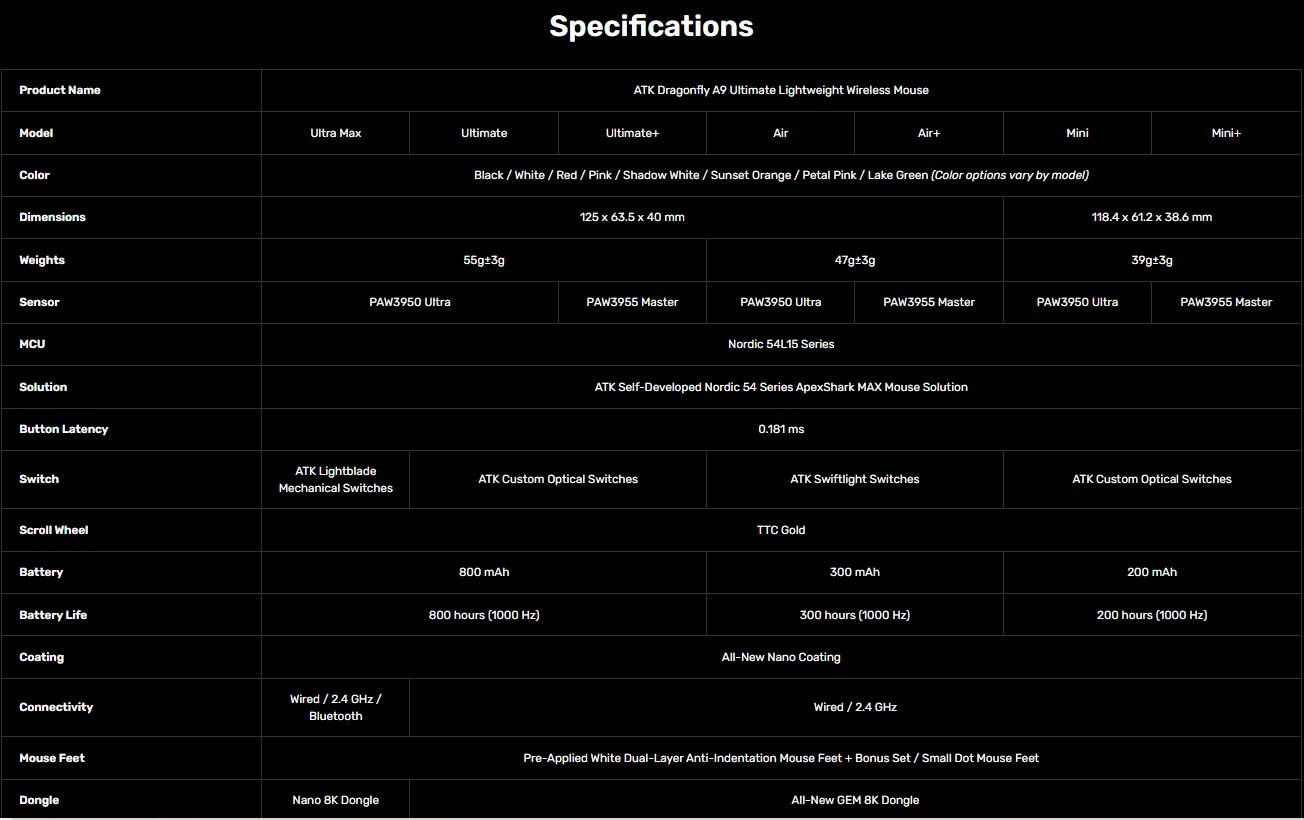The image size is (1304, 820).
Task: Click the 0.181 ms button latency value
Action: (x=781, y=429)
